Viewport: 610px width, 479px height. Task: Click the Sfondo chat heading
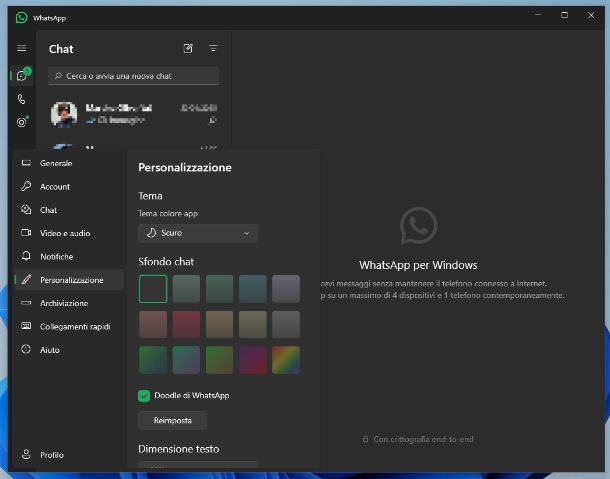coord(166,261)
